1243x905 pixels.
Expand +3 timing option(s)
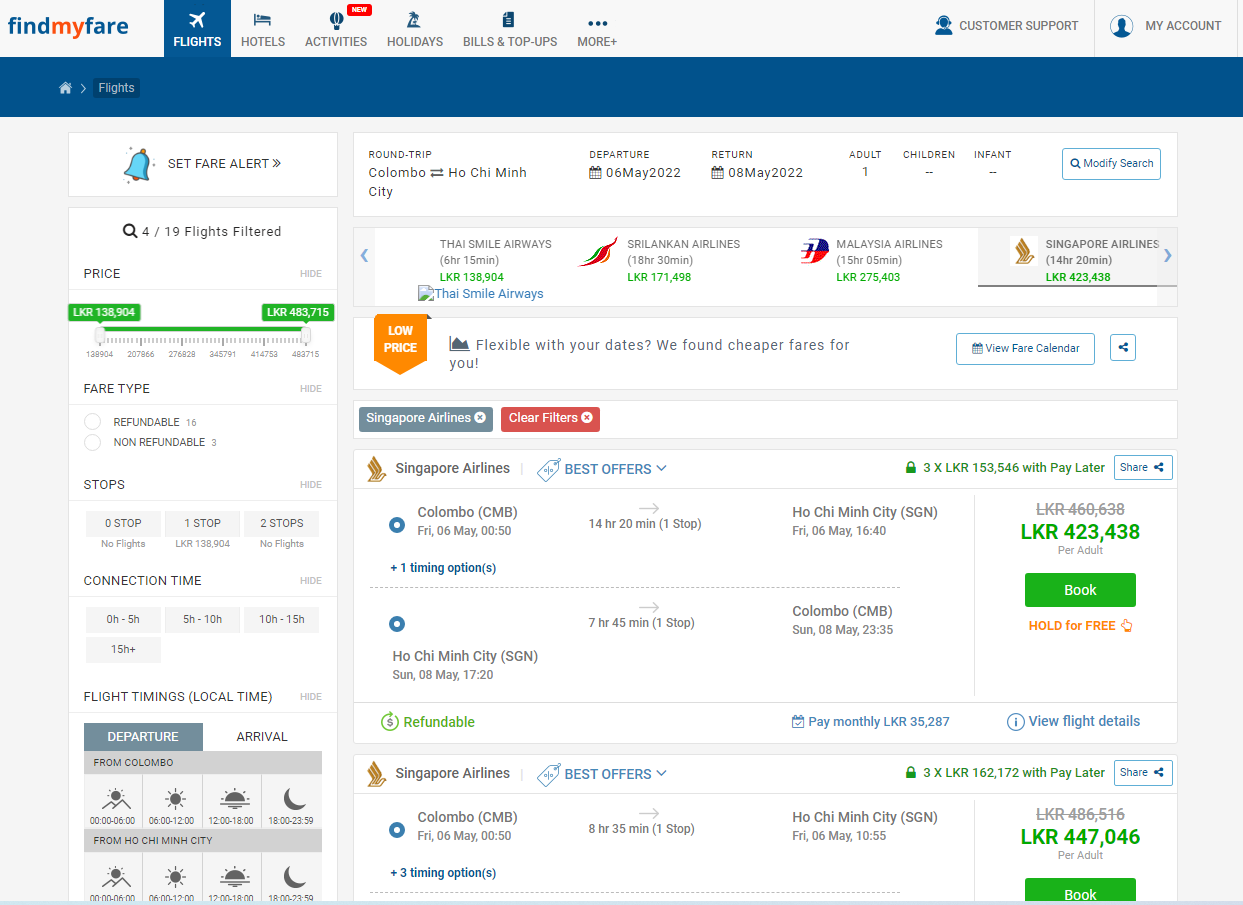click(443, 873)
